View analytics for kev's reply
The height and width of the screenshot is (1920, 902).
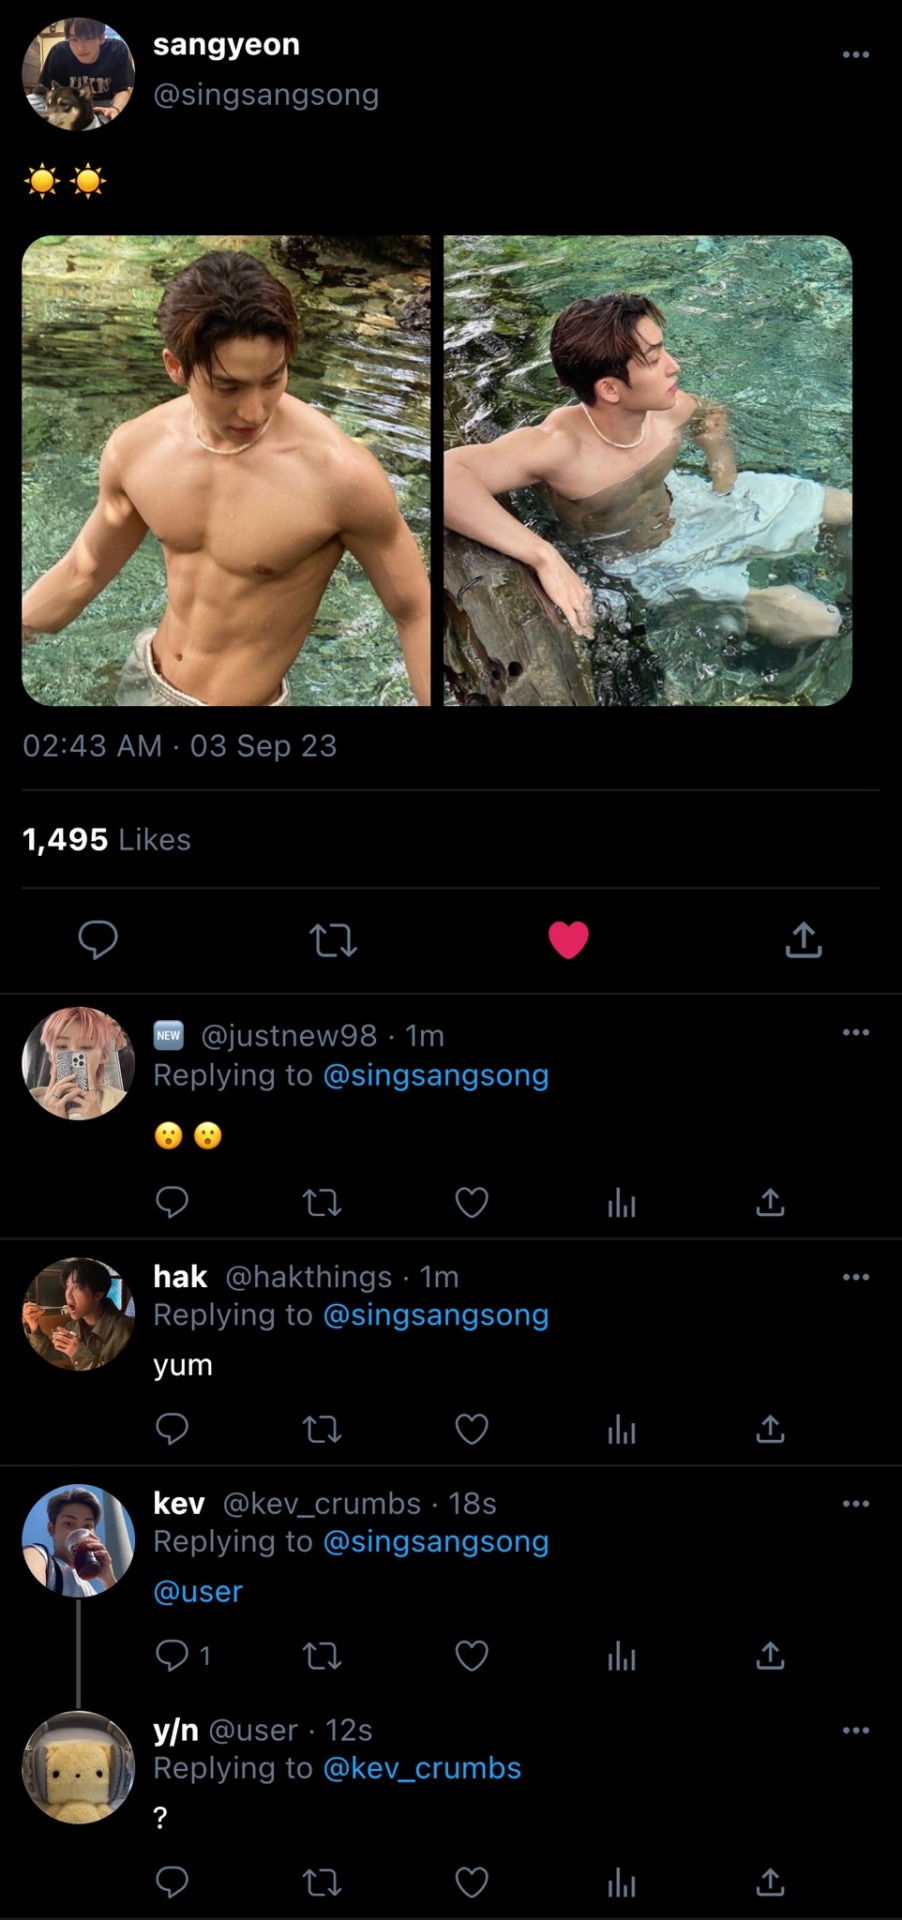621,1657
